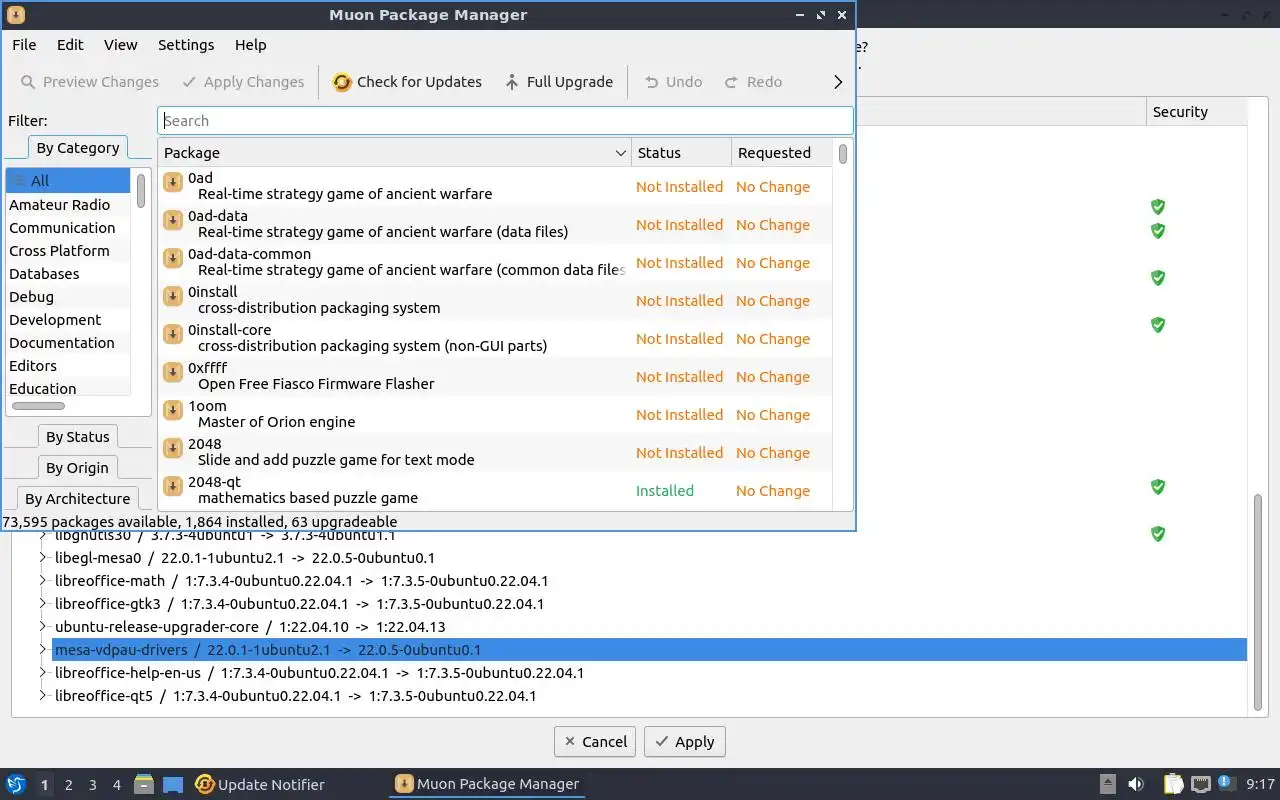Expand the By Status filter section
The image size is (1280, 800).
[77, 437]
